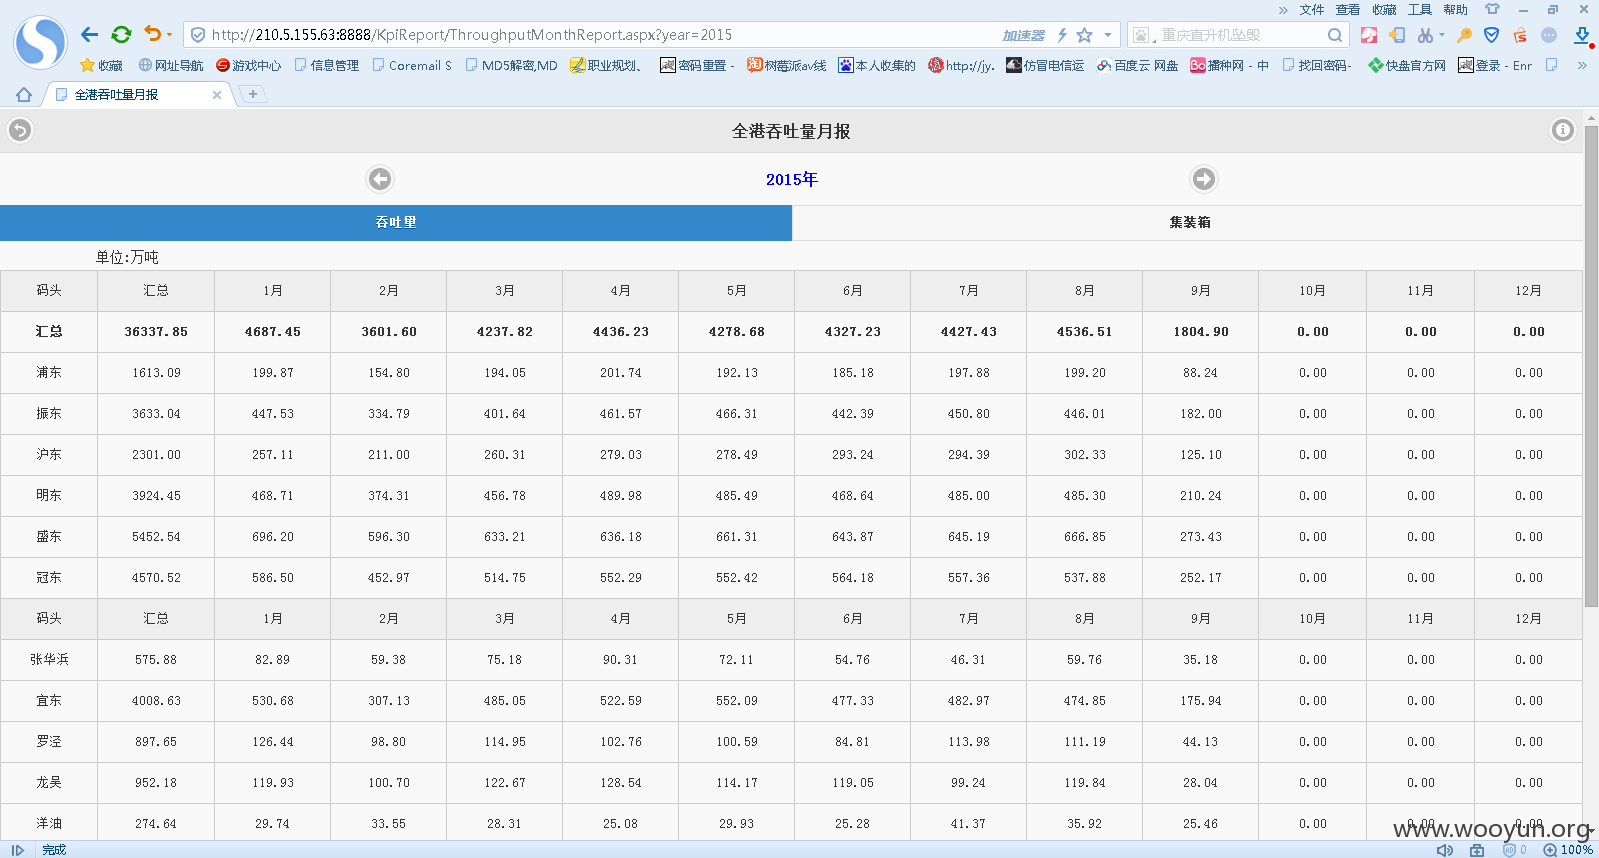This screenshot has height=858, width=1599.
Task: Click the shirt skin icon
Action: tap(1492, 9)
